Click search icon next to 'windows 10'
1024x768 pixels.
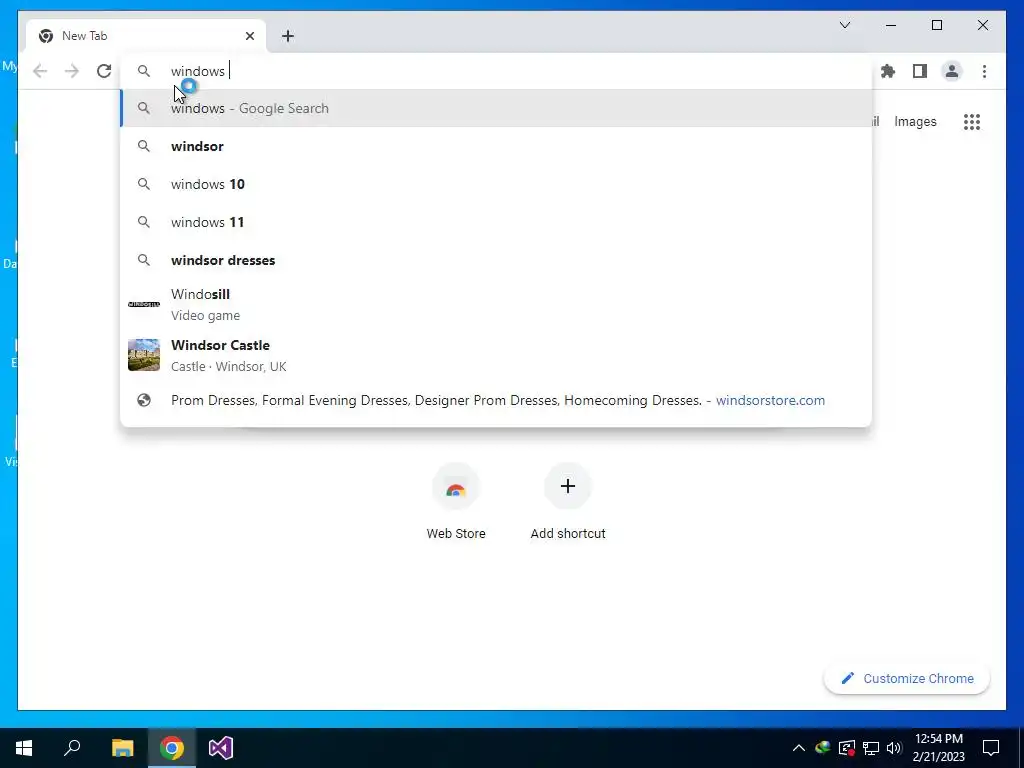pyautogui.click(x=144, y=184)
